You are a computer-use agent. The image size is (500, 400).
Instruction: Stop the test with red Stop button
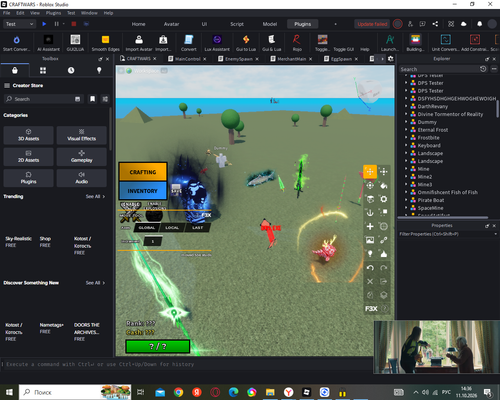pos(74,24)
